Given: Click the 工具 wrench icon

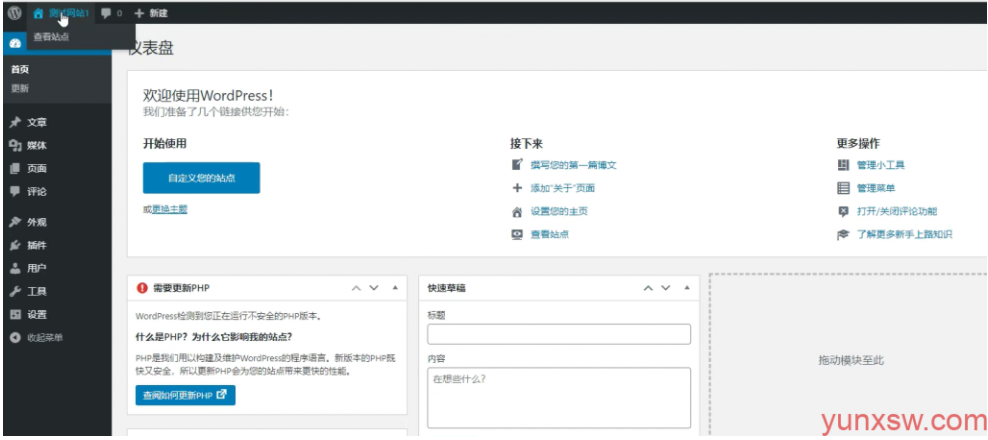Looking at the screenshot, I should pos(16,292).
